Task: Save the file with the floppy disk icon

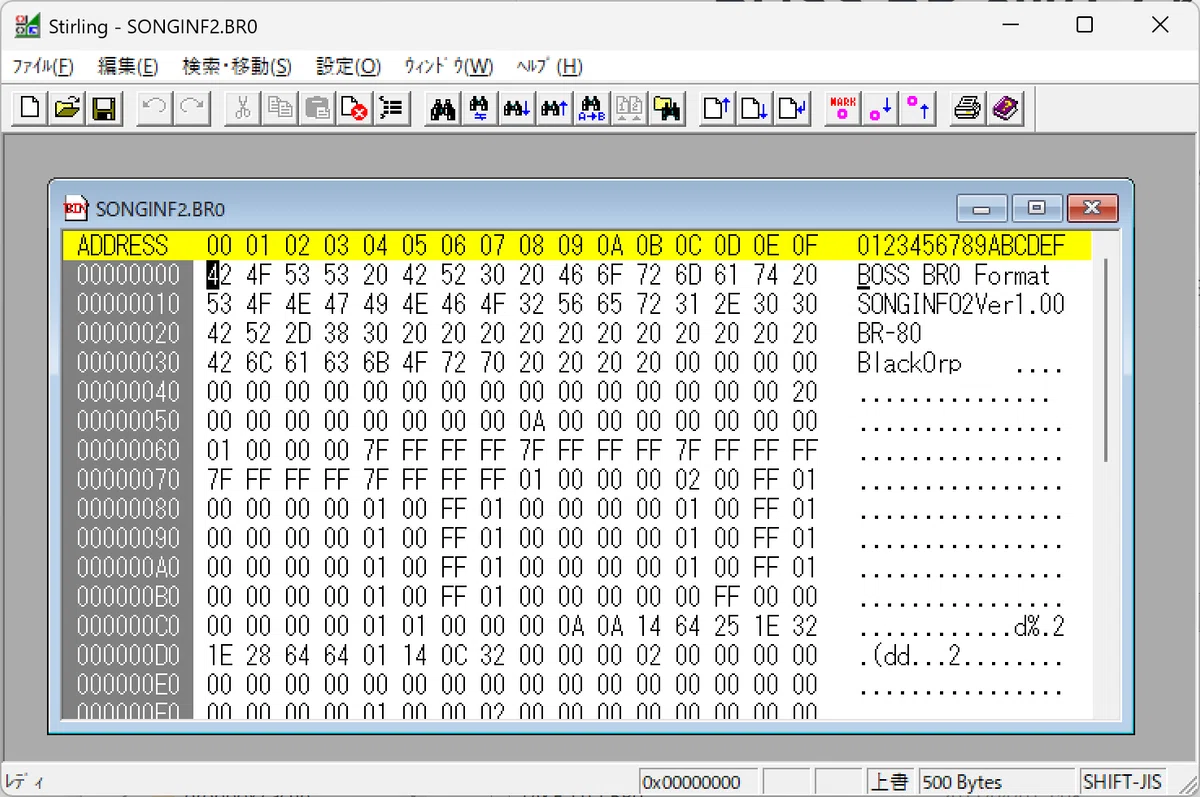Action: [x=103, y=108]
